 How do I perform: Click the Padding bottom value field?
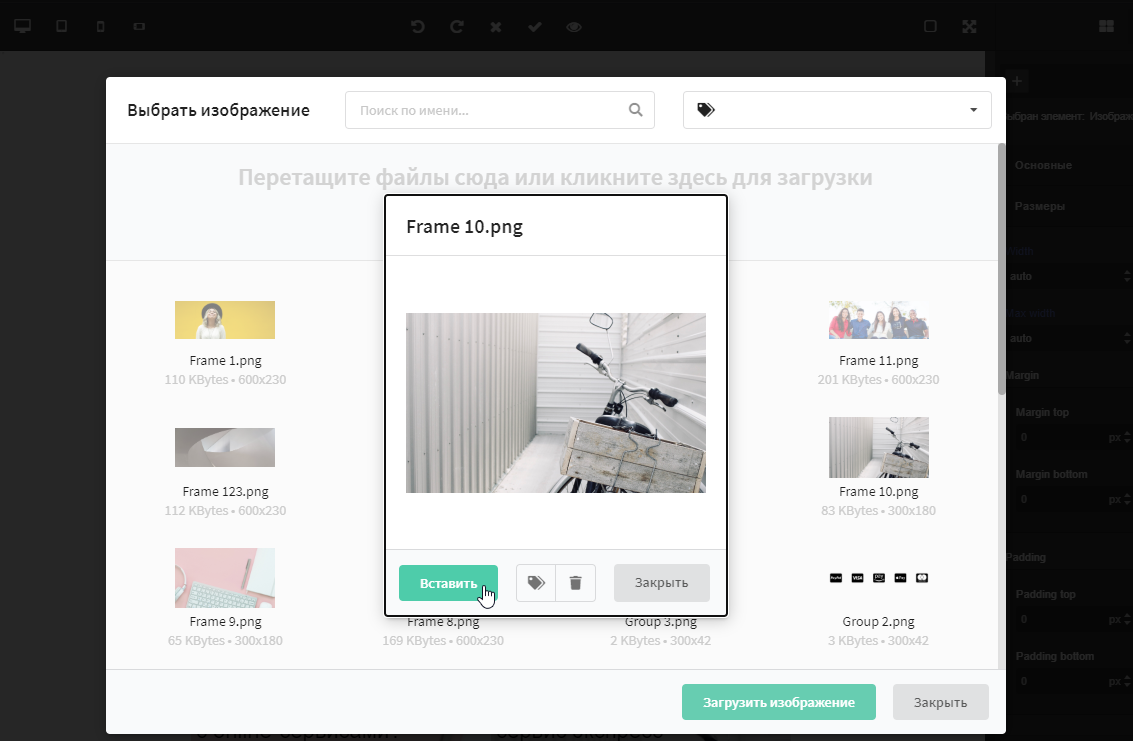pos(1060,682)
